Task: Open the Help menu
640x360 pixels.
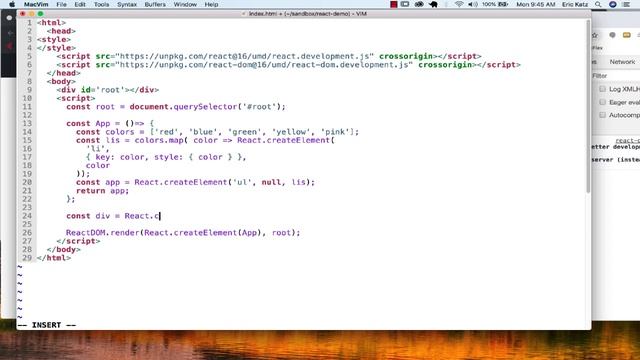Action: tap(211, 4)
